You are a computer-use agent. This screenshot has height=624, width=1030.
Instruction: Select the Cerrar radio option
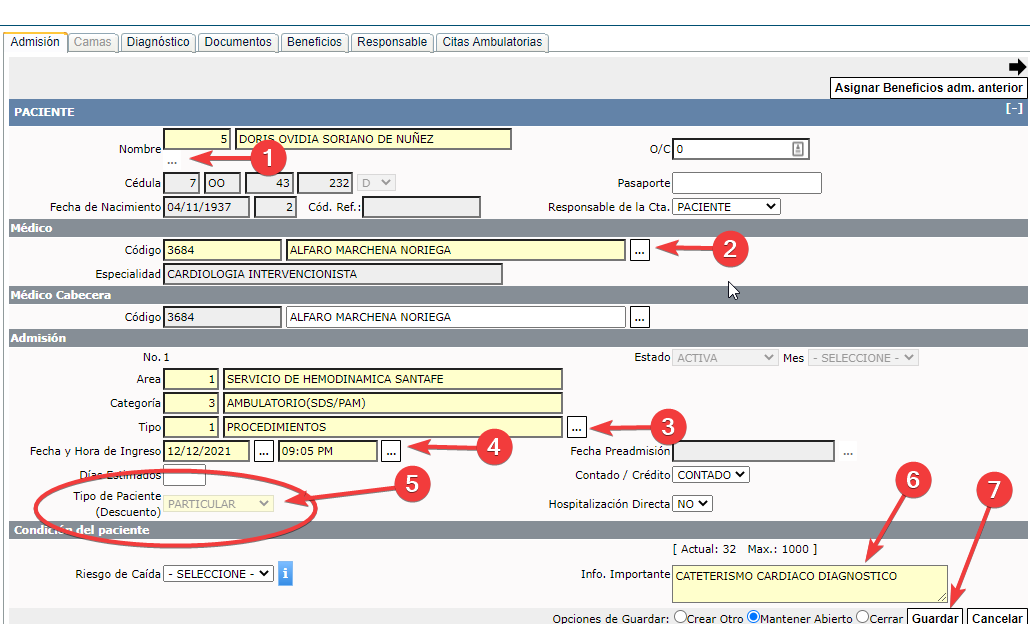tap(862, 617)
